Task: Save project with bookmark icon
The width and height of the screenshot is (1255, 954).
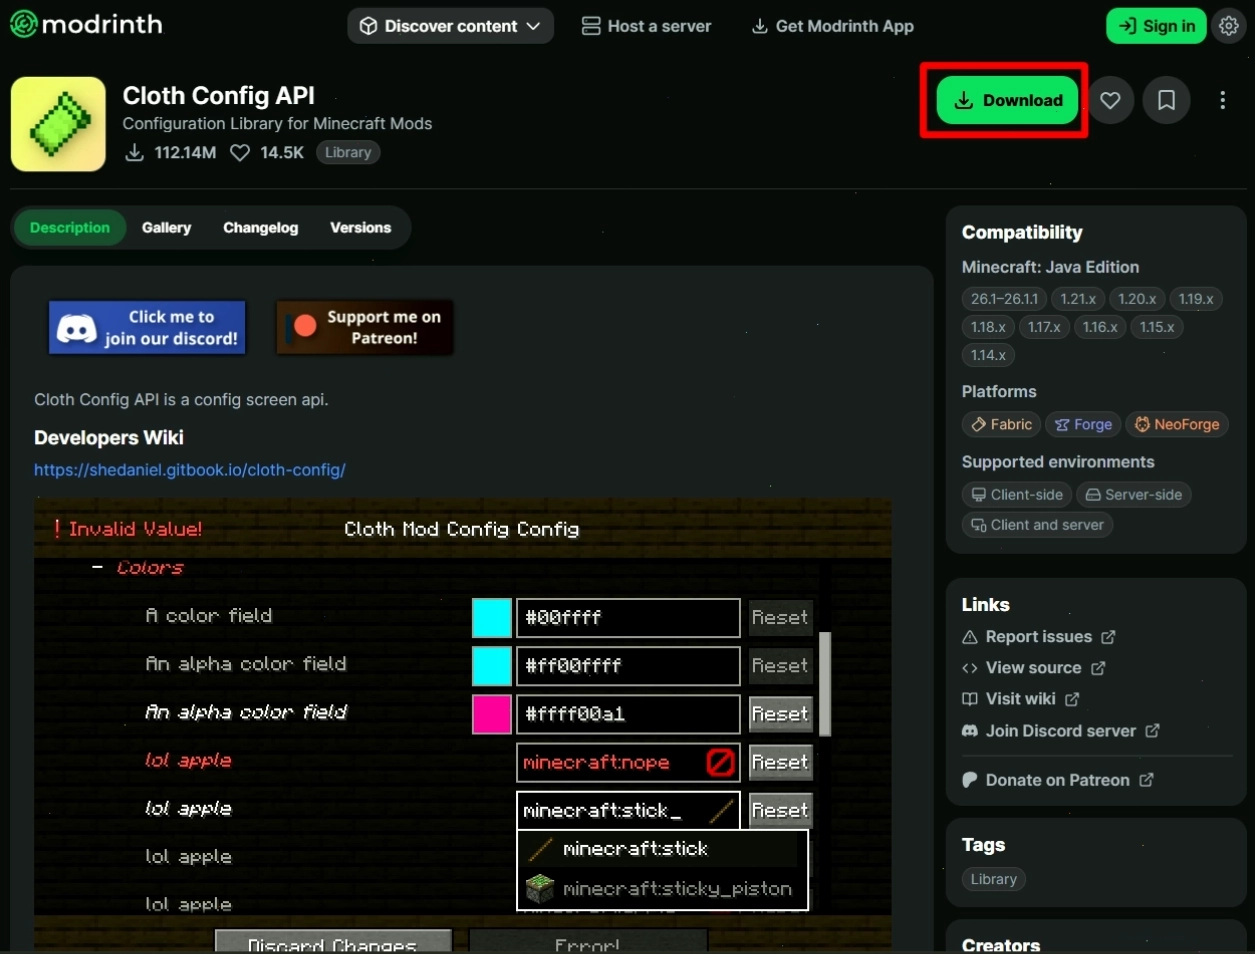Action: 1166,100
